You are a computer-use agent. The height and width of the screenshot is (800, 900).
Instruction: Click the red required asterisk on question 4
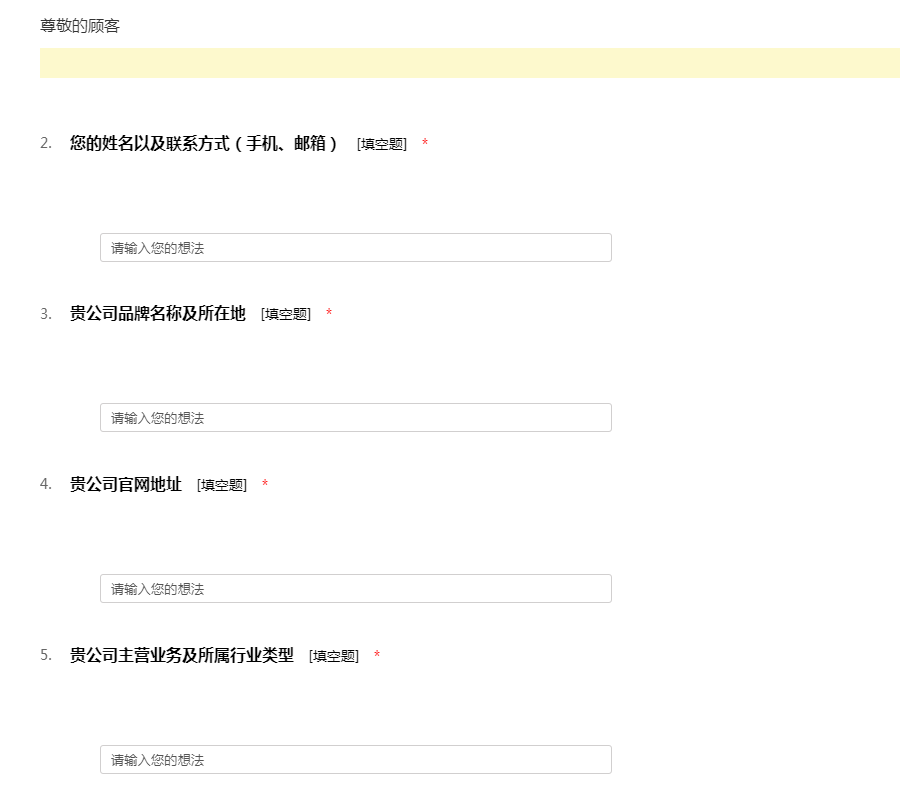click(265, 485)
